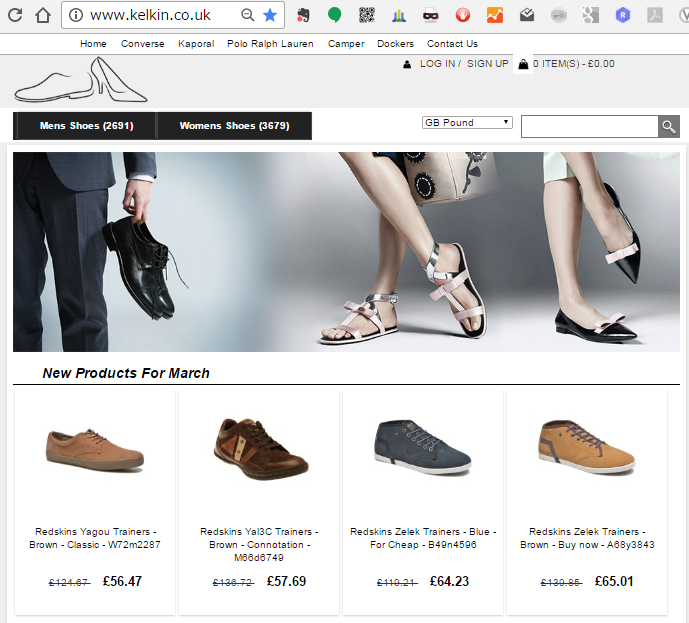Open the grey PDF extension icon
The width and height of the screenshot is (689, 623).
[x=655, y=15]
